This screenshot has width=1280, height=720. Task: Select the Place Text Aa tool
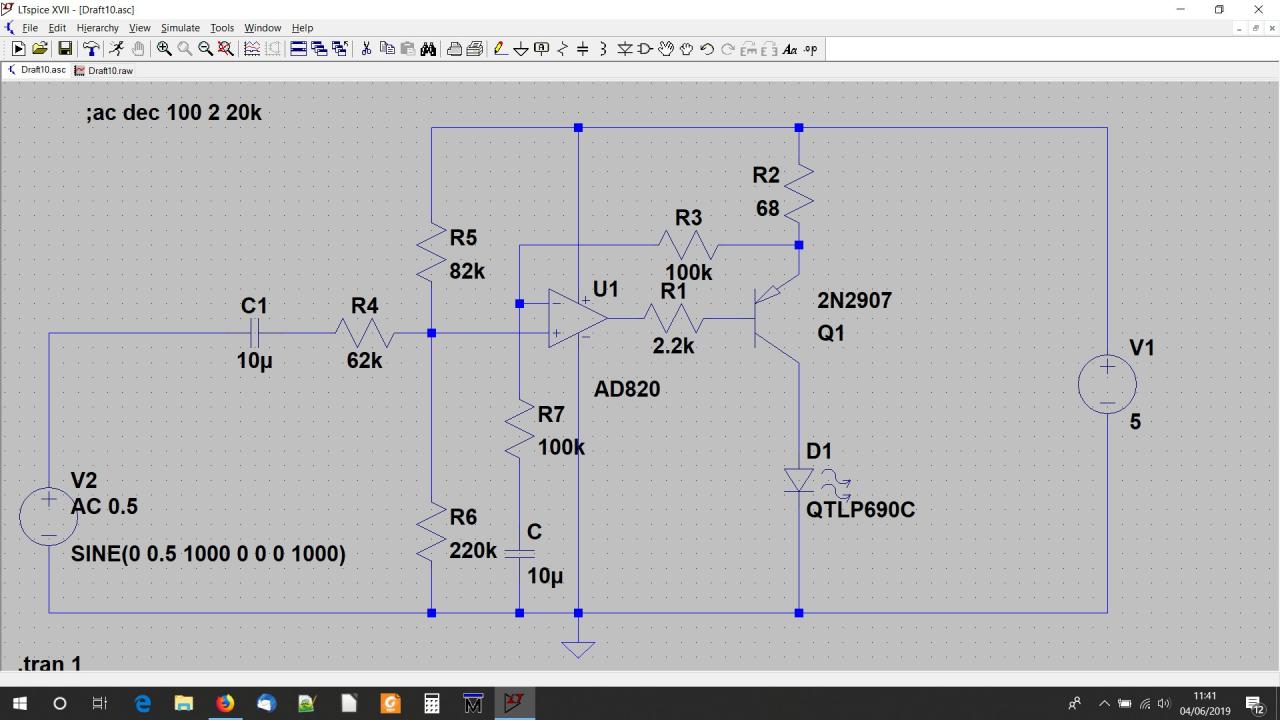tap(790, 48)
